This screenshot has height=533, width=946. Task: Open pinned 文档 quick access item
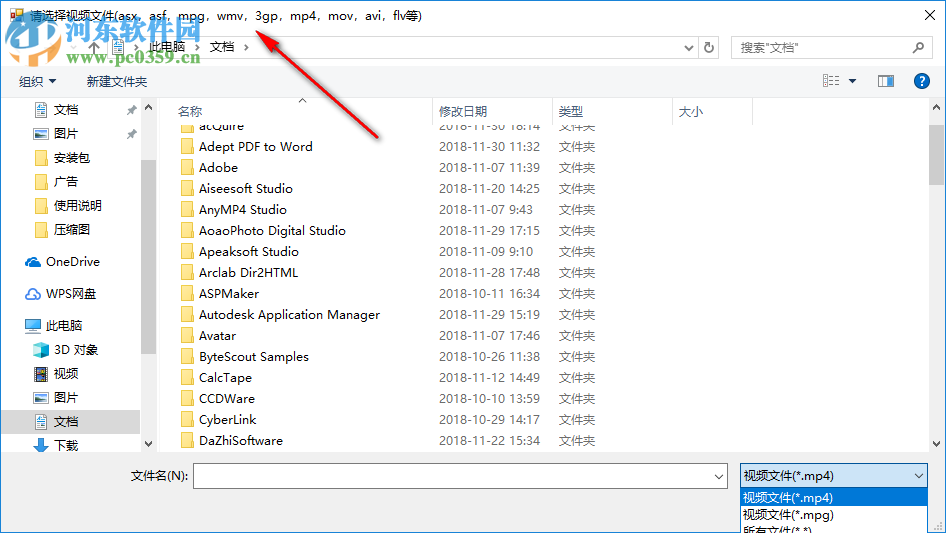tap(56, 110)
